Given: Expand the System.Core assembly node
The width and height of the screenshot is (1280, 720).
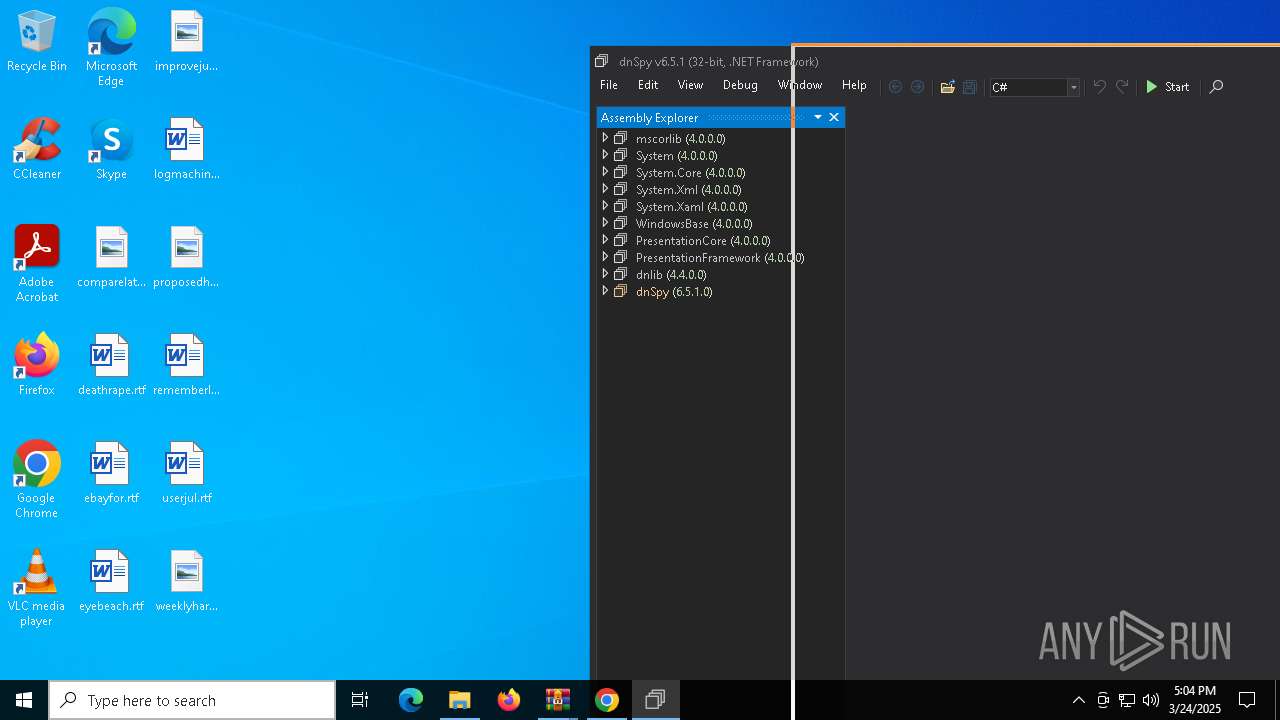Looking at the screenshot, I should click(x=605, y=172).
